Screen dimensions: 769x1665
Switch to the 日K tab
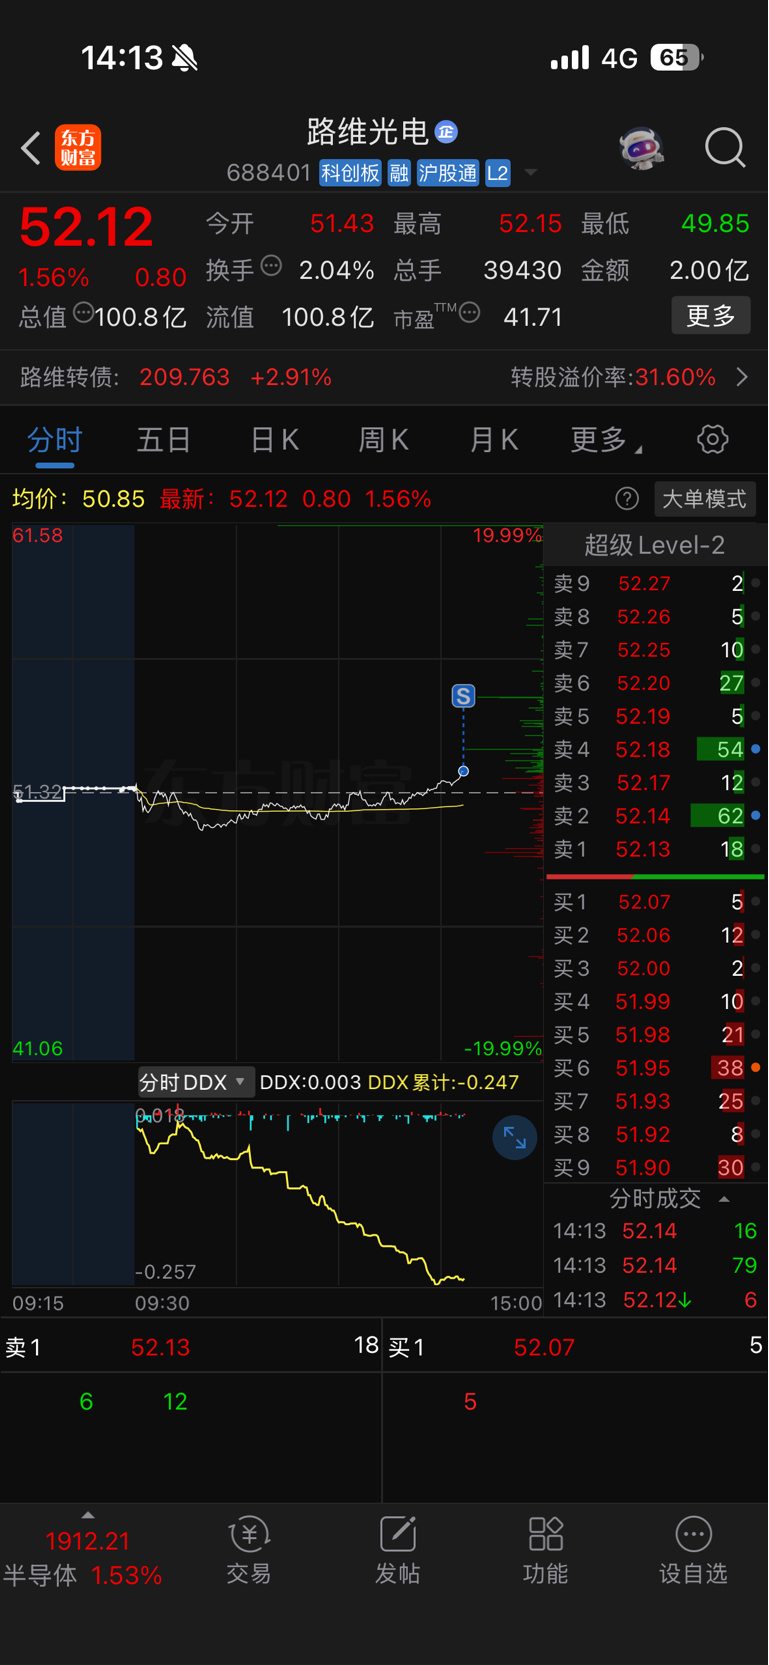(x=274, y=440)
